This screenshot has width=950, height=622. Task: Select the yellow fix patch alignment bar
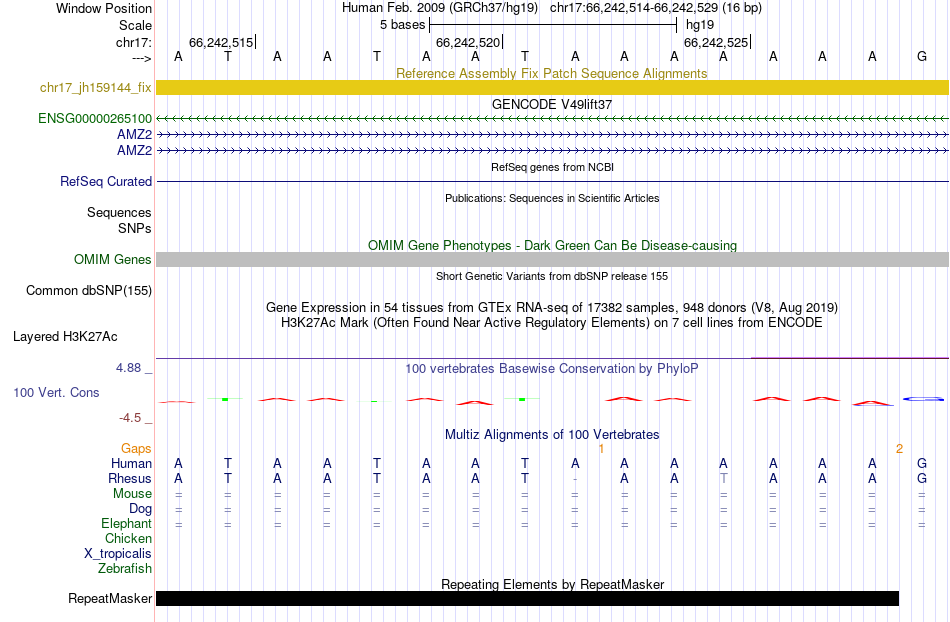(552, 88)
